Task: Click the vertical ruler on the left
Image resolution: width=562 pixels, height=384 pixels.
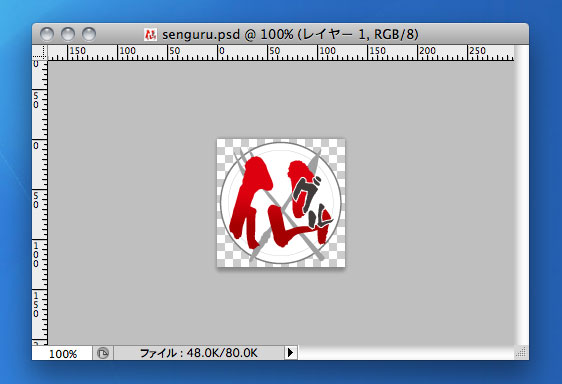Action: pos(40,203)
